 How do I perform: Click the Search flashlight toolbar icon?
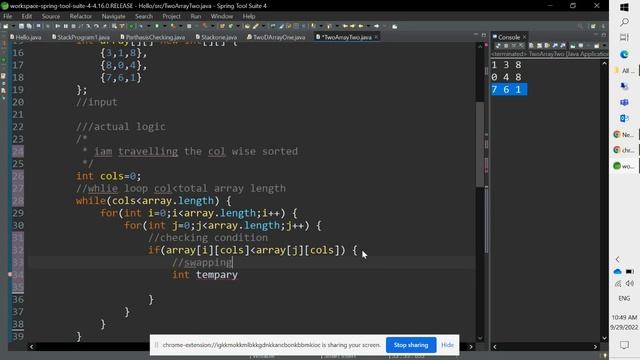(x=256, y=26)
